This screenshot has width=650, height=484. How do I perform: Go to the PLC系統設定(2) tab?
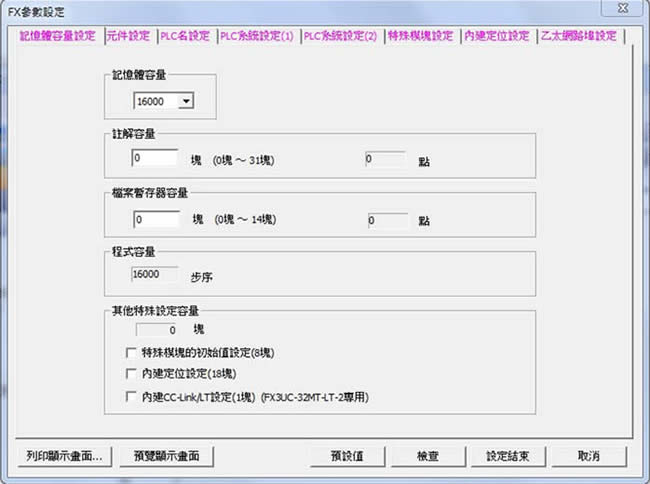(340, 36)
